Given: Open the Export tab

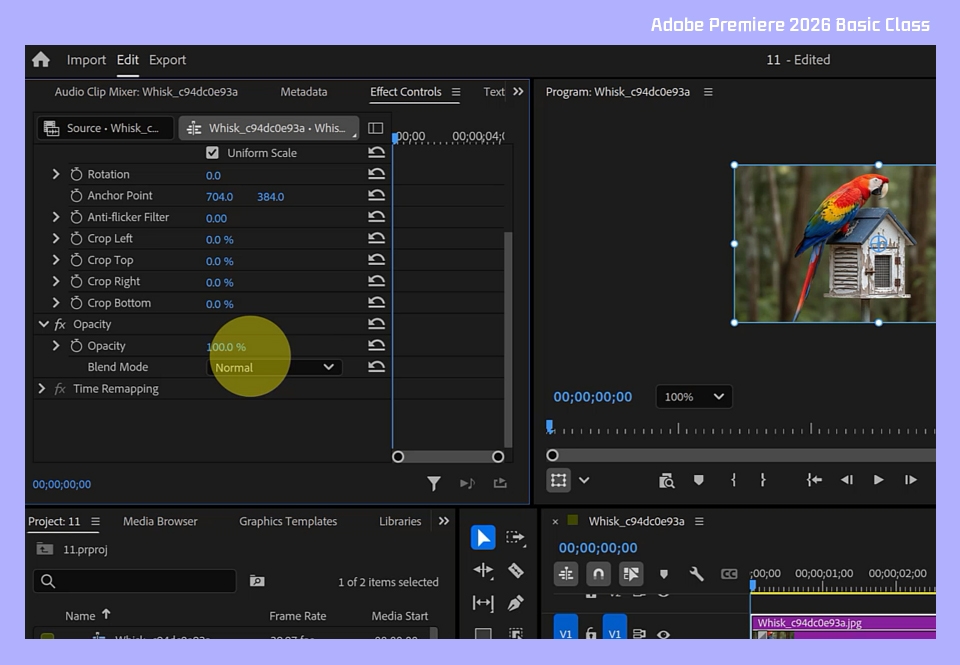Looking at the screenshot, I should [x=167, y=60].
